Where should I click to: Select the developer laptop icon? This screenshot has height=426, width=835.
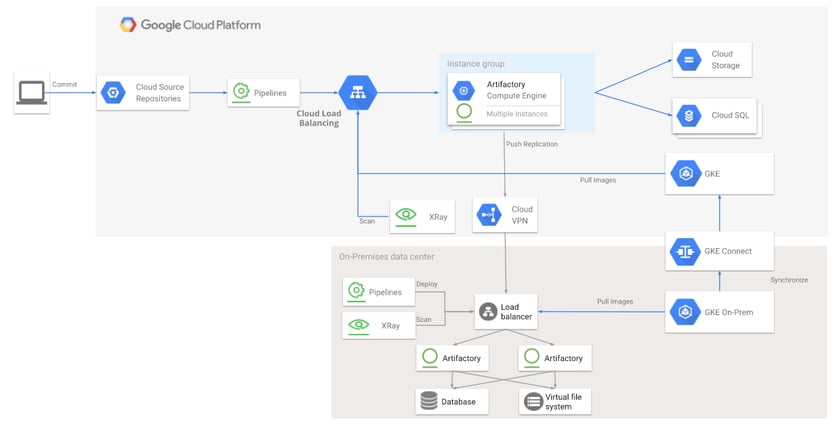pos(31,93)
